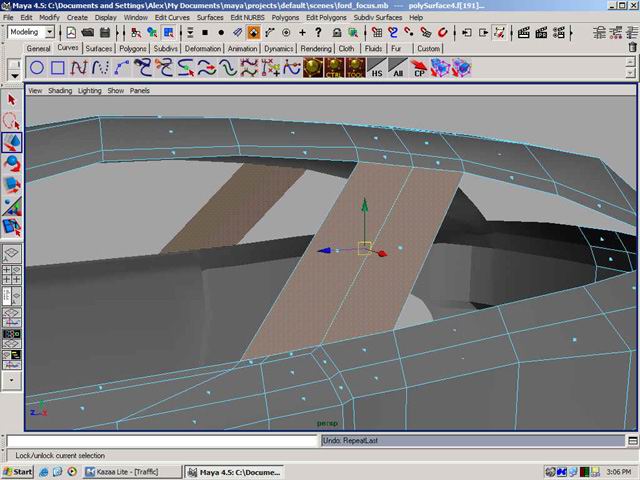
Task: Click the CP shelf button
Action: pyautogui.click(x=421, y=69)
